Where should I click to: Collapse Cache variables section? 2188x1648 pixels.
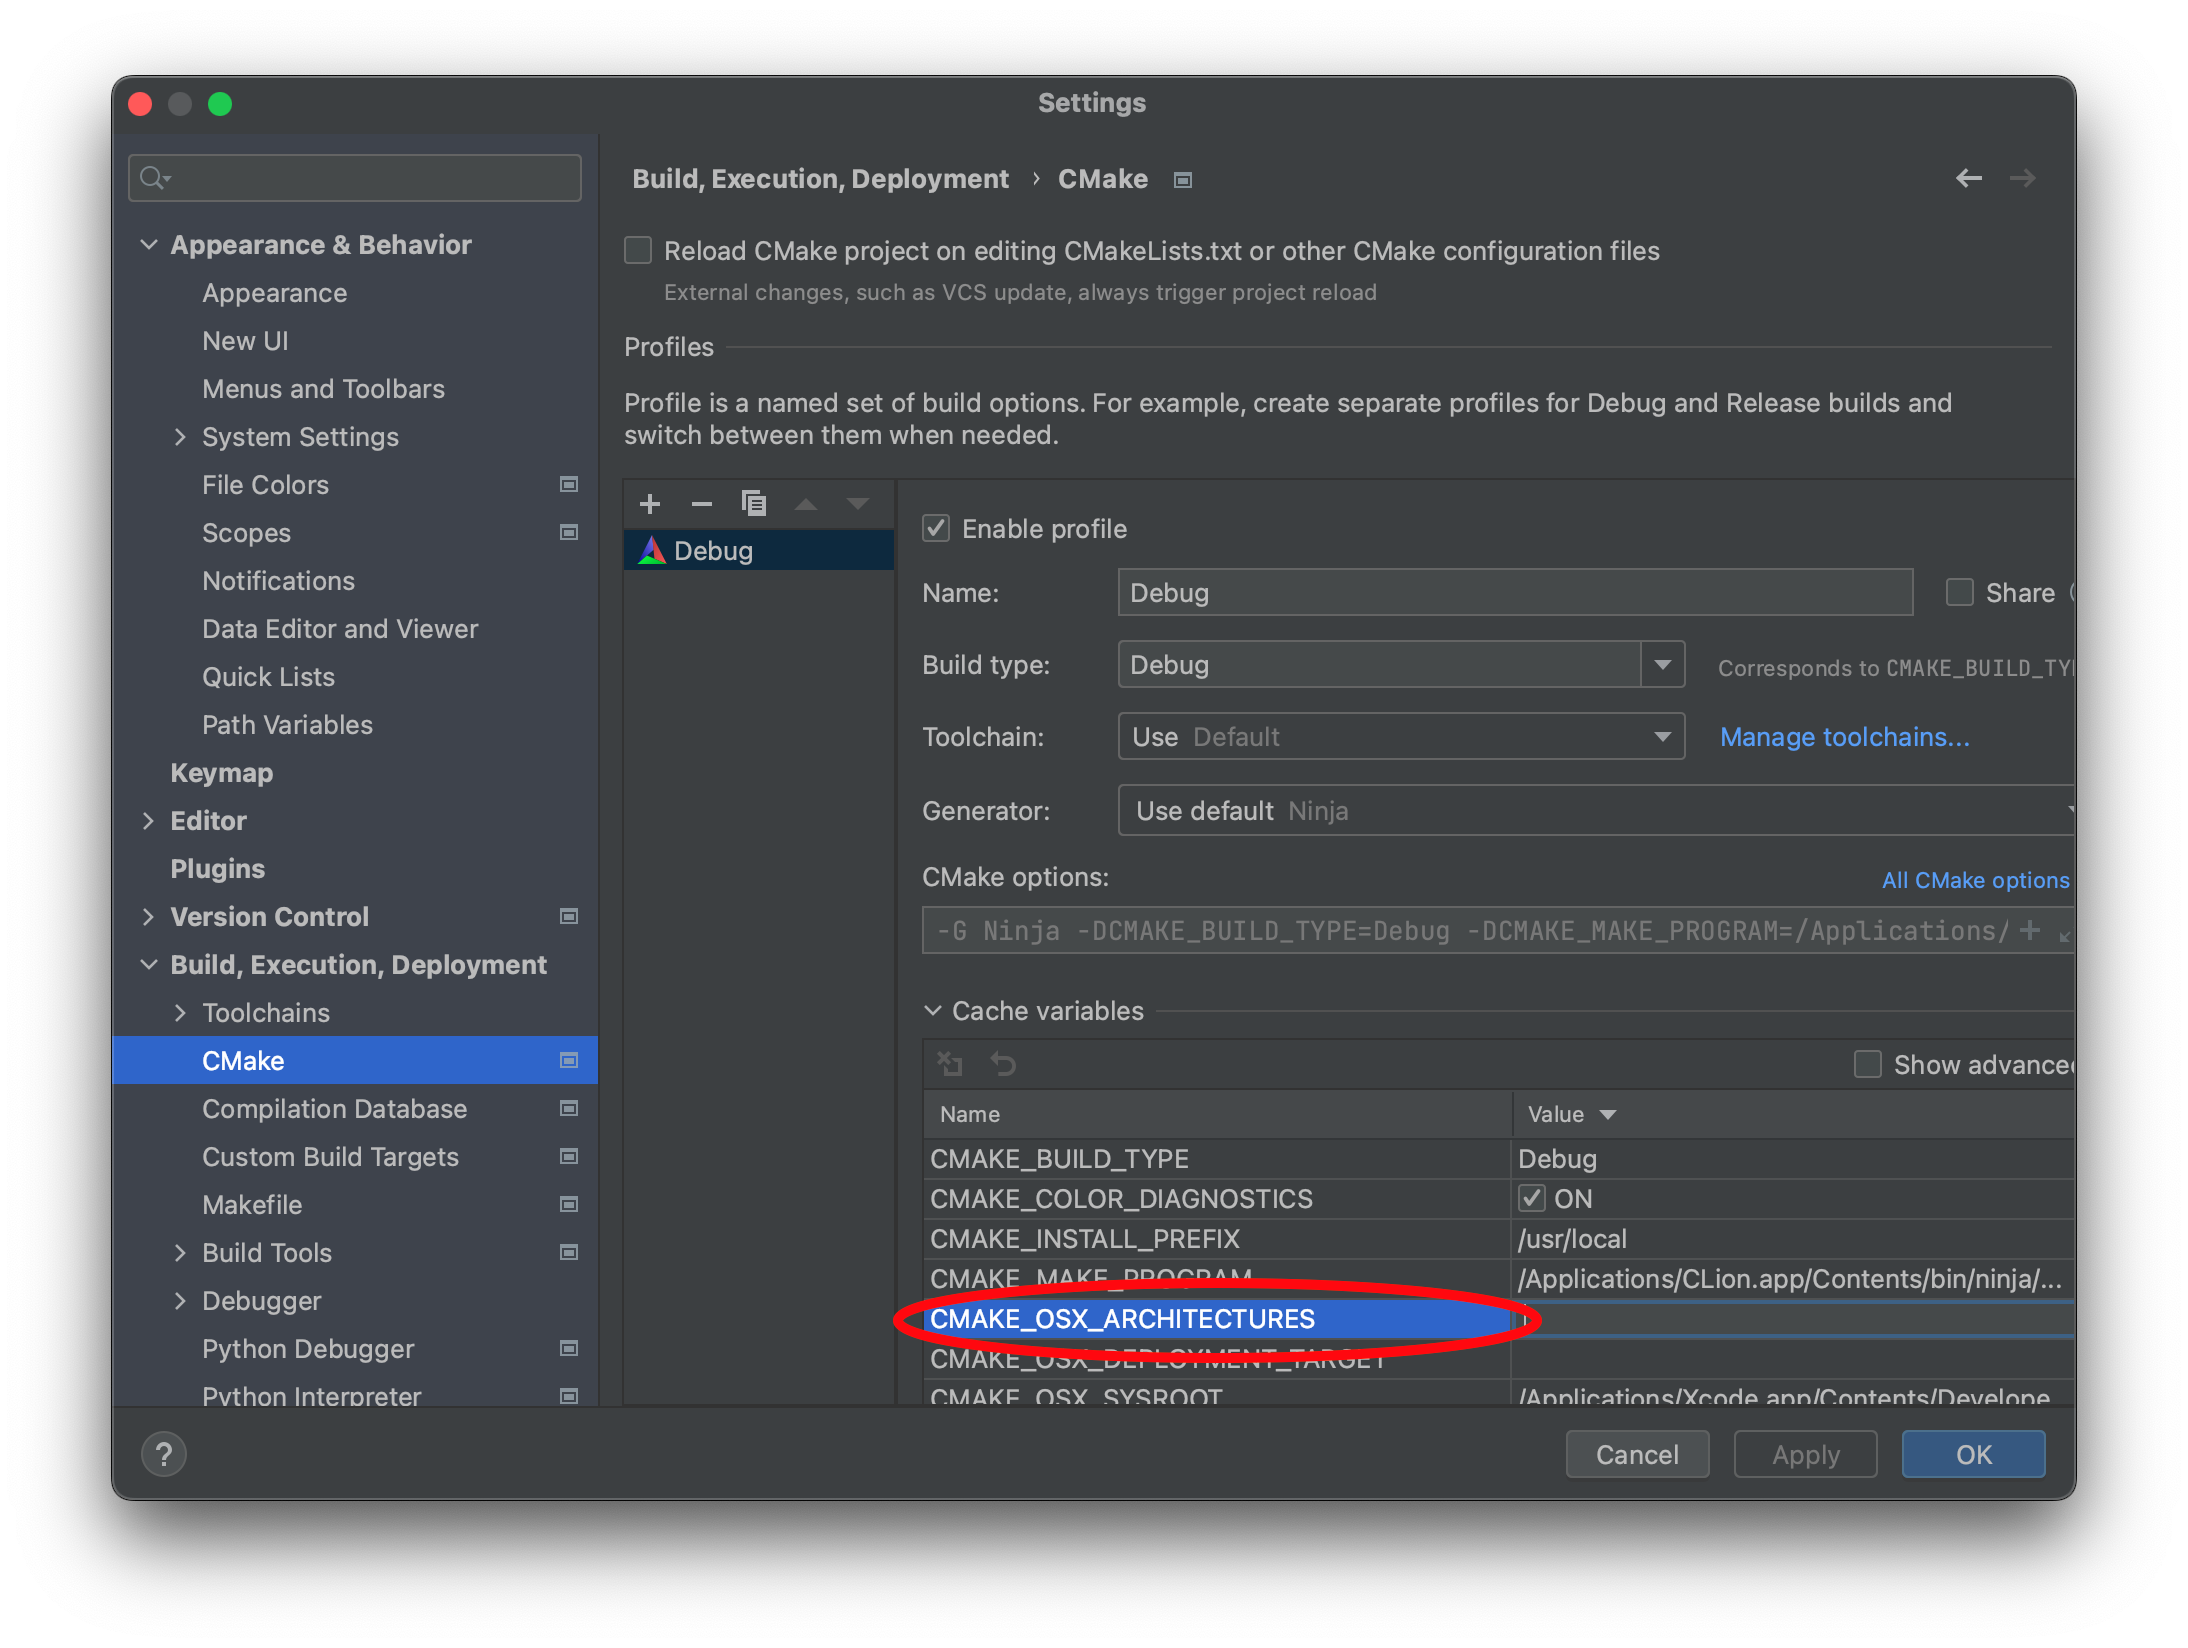click(933, 1011)
